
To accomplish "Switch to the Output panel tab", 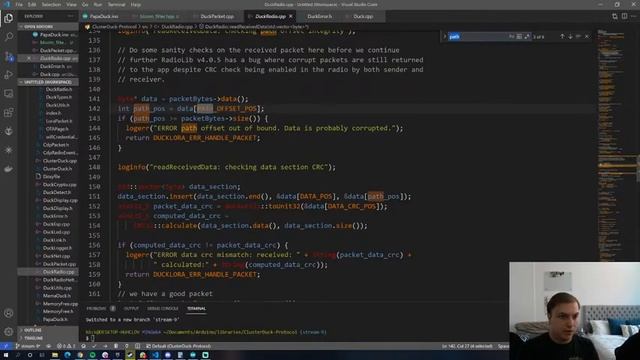I will 131,309.
